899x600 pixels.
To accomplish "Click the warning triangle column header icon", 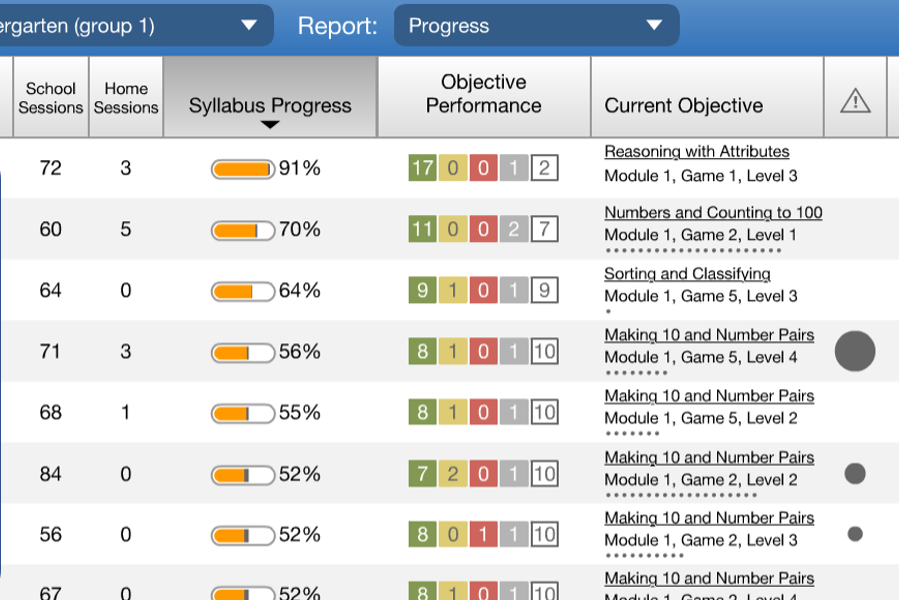I will 855,98.
